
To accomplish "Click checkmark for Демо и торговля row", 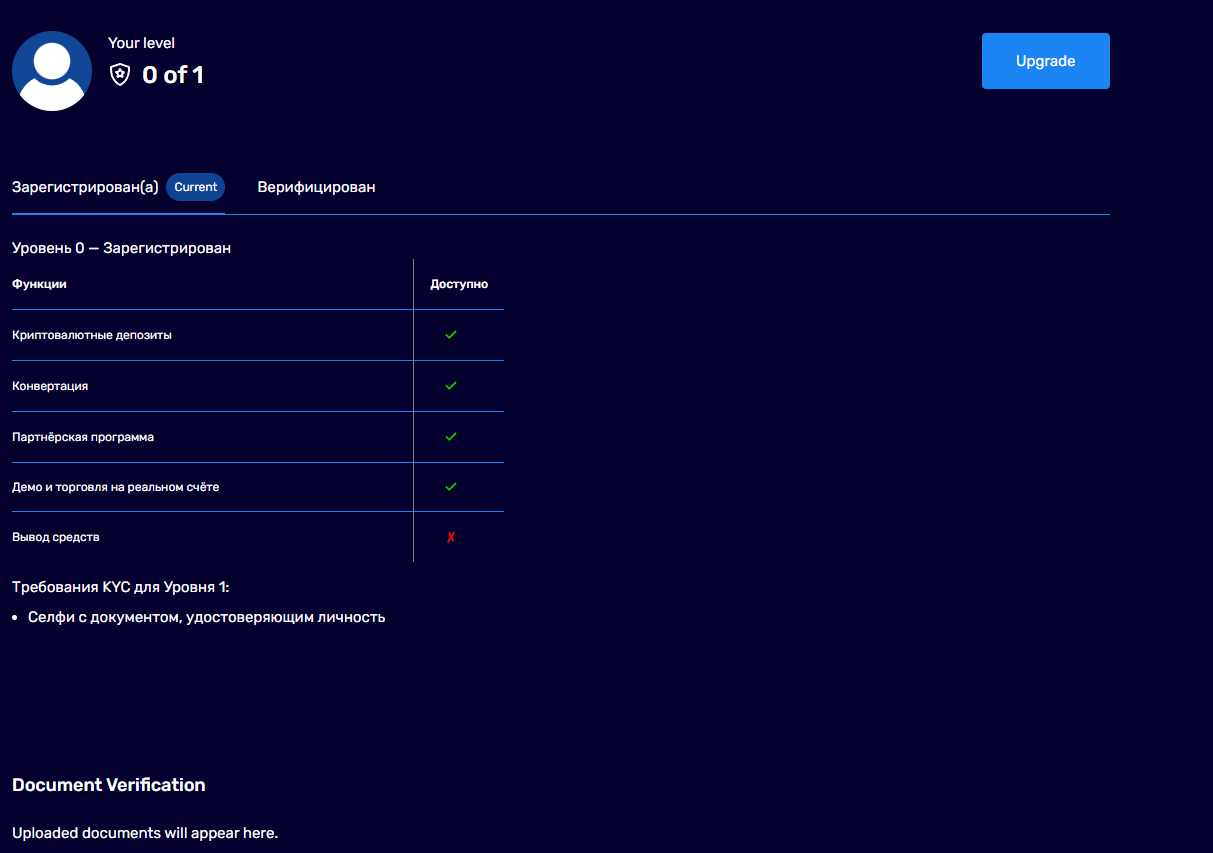I will [451, 487].
